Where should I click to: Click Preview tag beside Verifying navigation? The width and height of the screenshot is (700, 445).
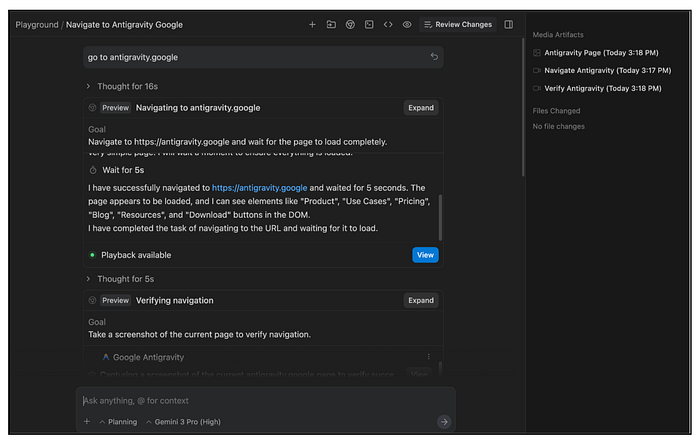pyautogui.click(x=115, y=300)
